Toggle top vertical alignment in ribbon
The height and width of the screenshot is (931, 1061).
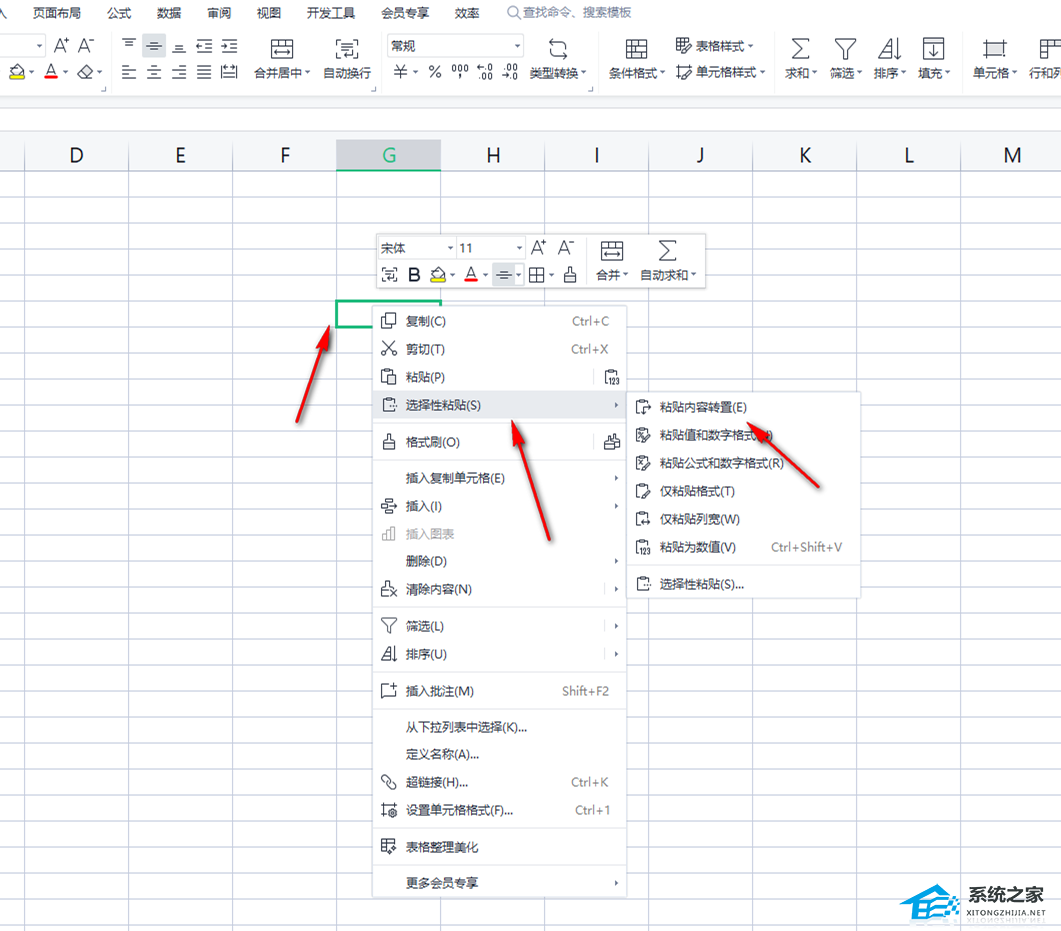[x=129, y=46]
